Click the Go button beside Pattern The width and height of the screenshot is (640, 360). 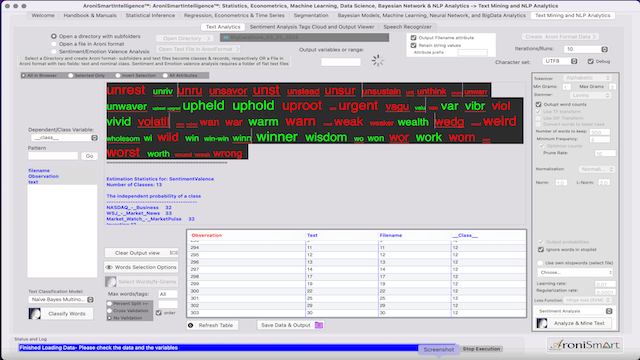89,156
